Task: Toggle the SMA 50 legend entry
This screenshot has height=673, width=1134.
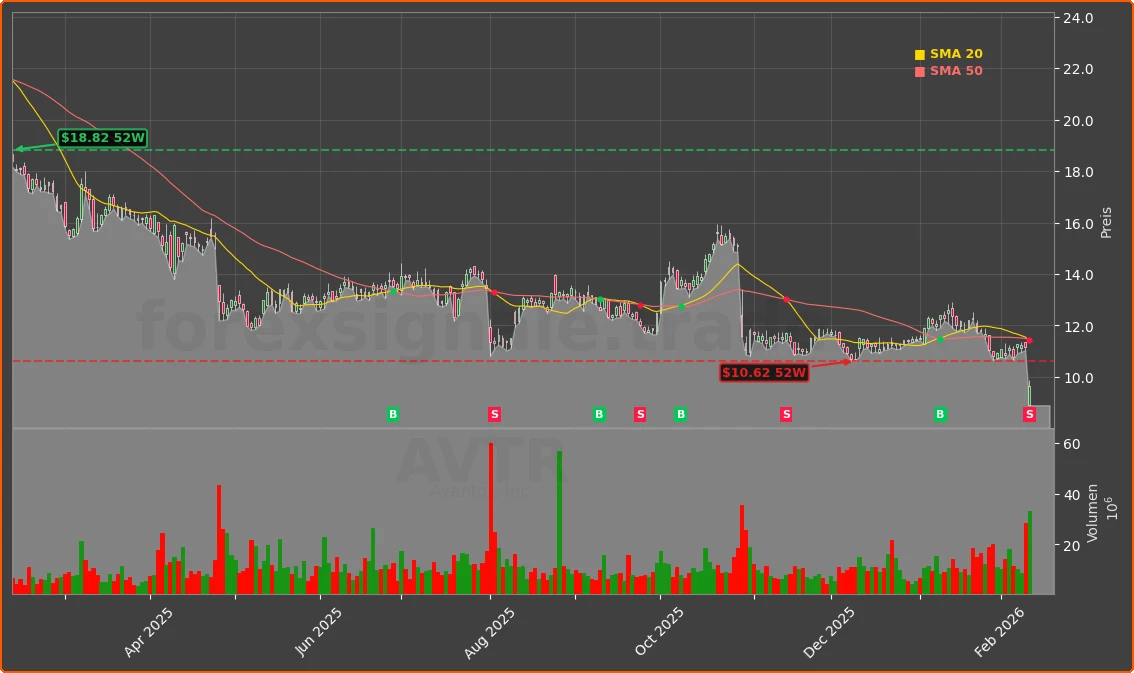Action: [948, 70]
